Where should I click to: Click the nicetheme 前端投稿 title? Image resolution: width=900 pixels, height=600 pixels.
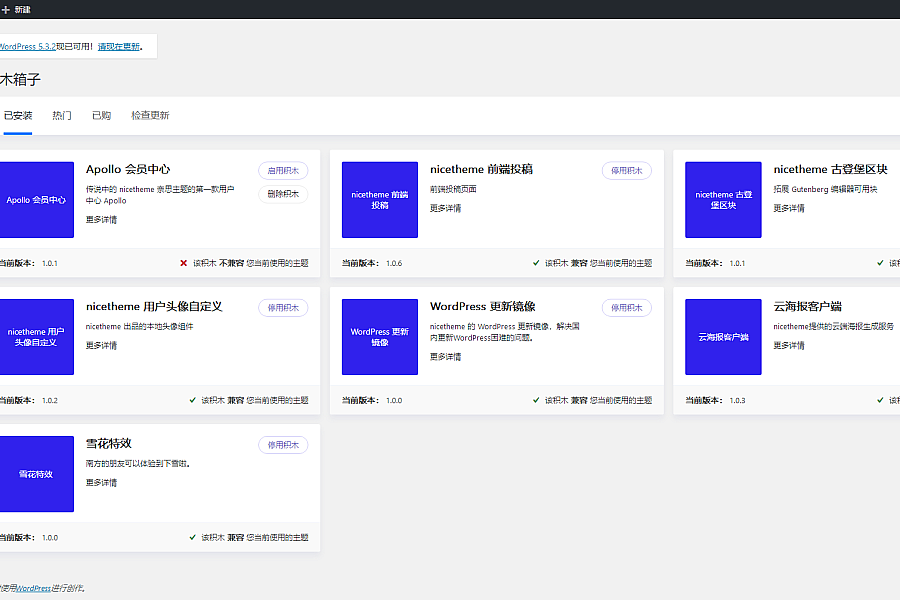pos(482,169)
